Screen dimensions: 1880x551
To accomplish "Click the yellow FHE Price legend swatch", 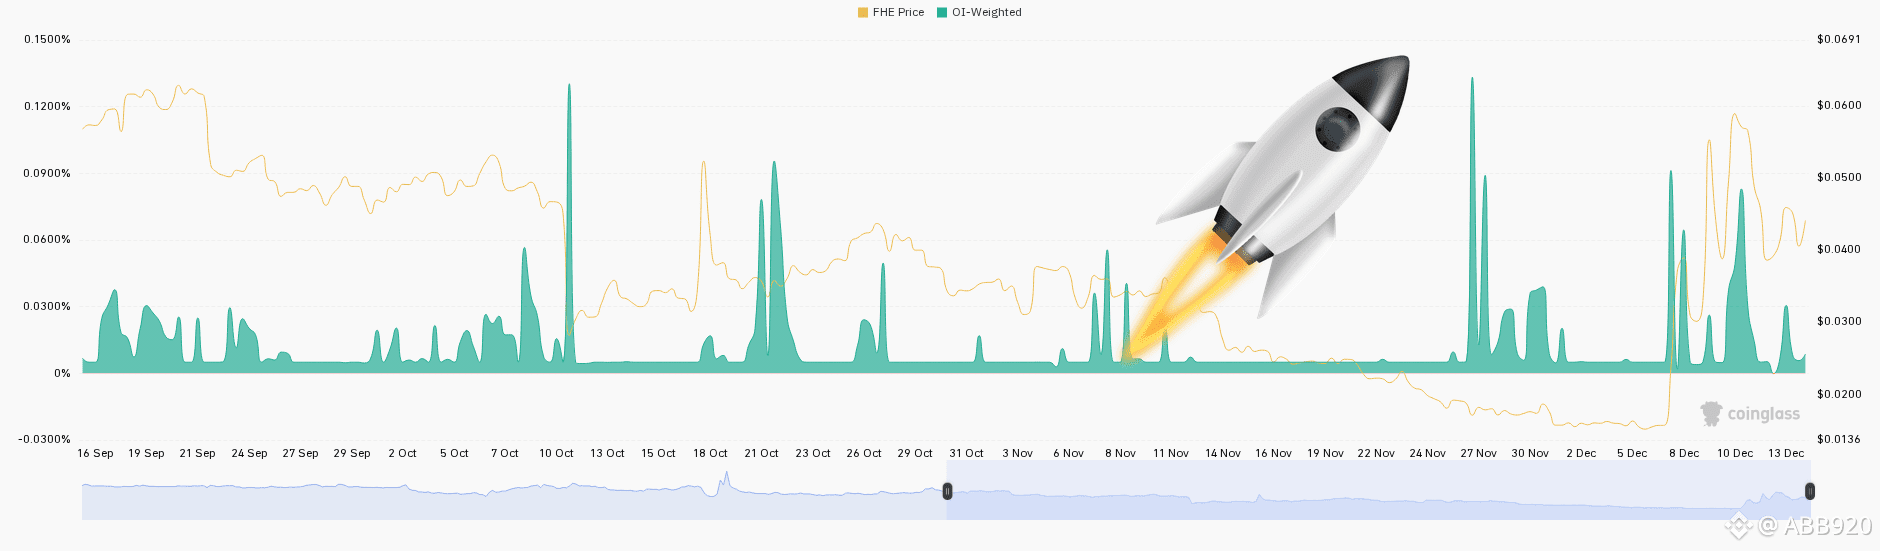I will tap(863, 12).
